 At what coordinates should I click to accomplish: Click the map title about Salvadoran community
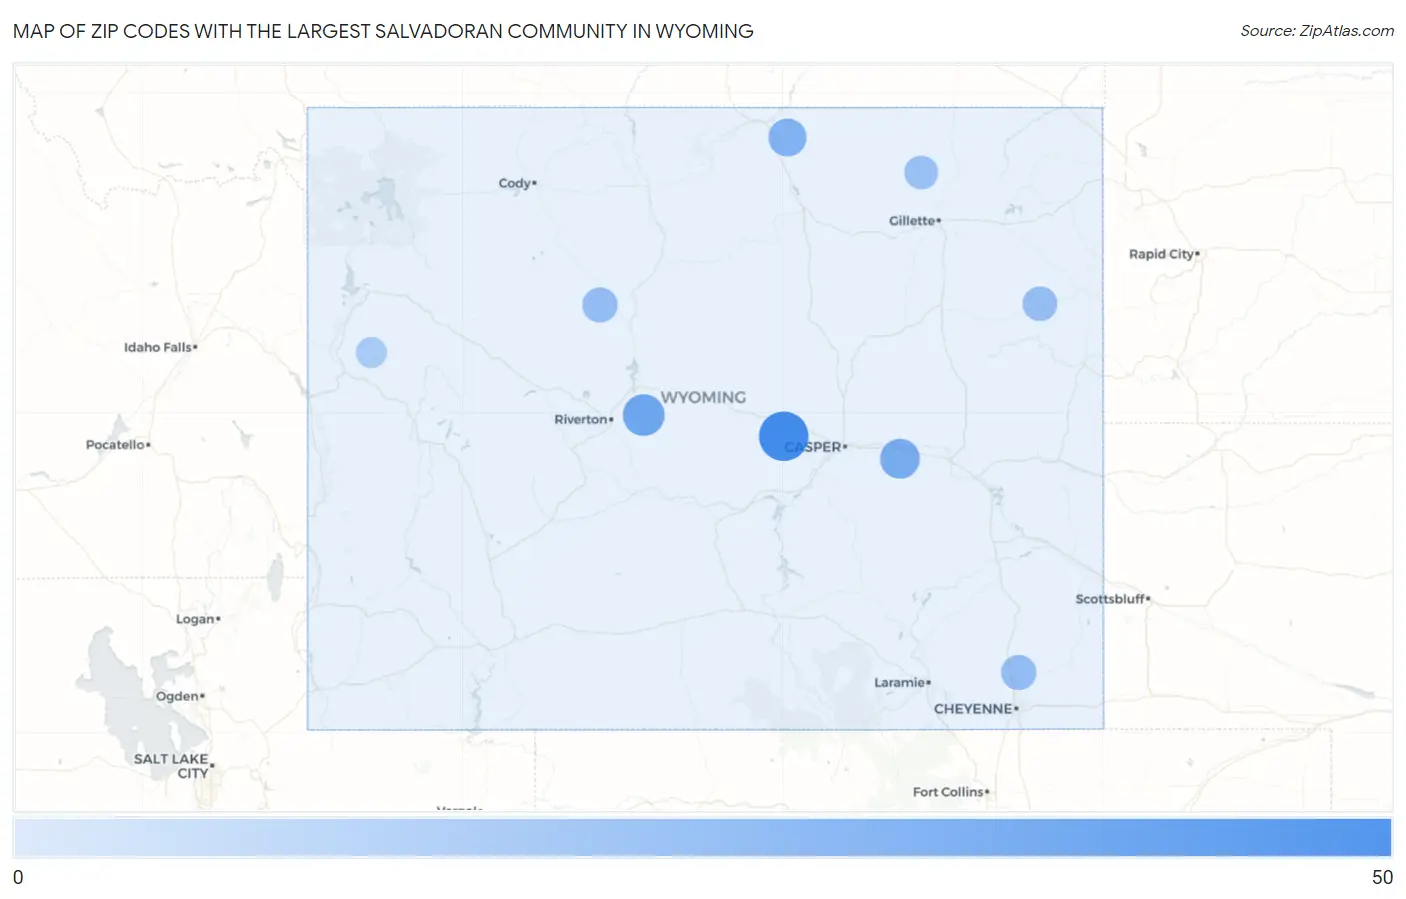[383, 31]
